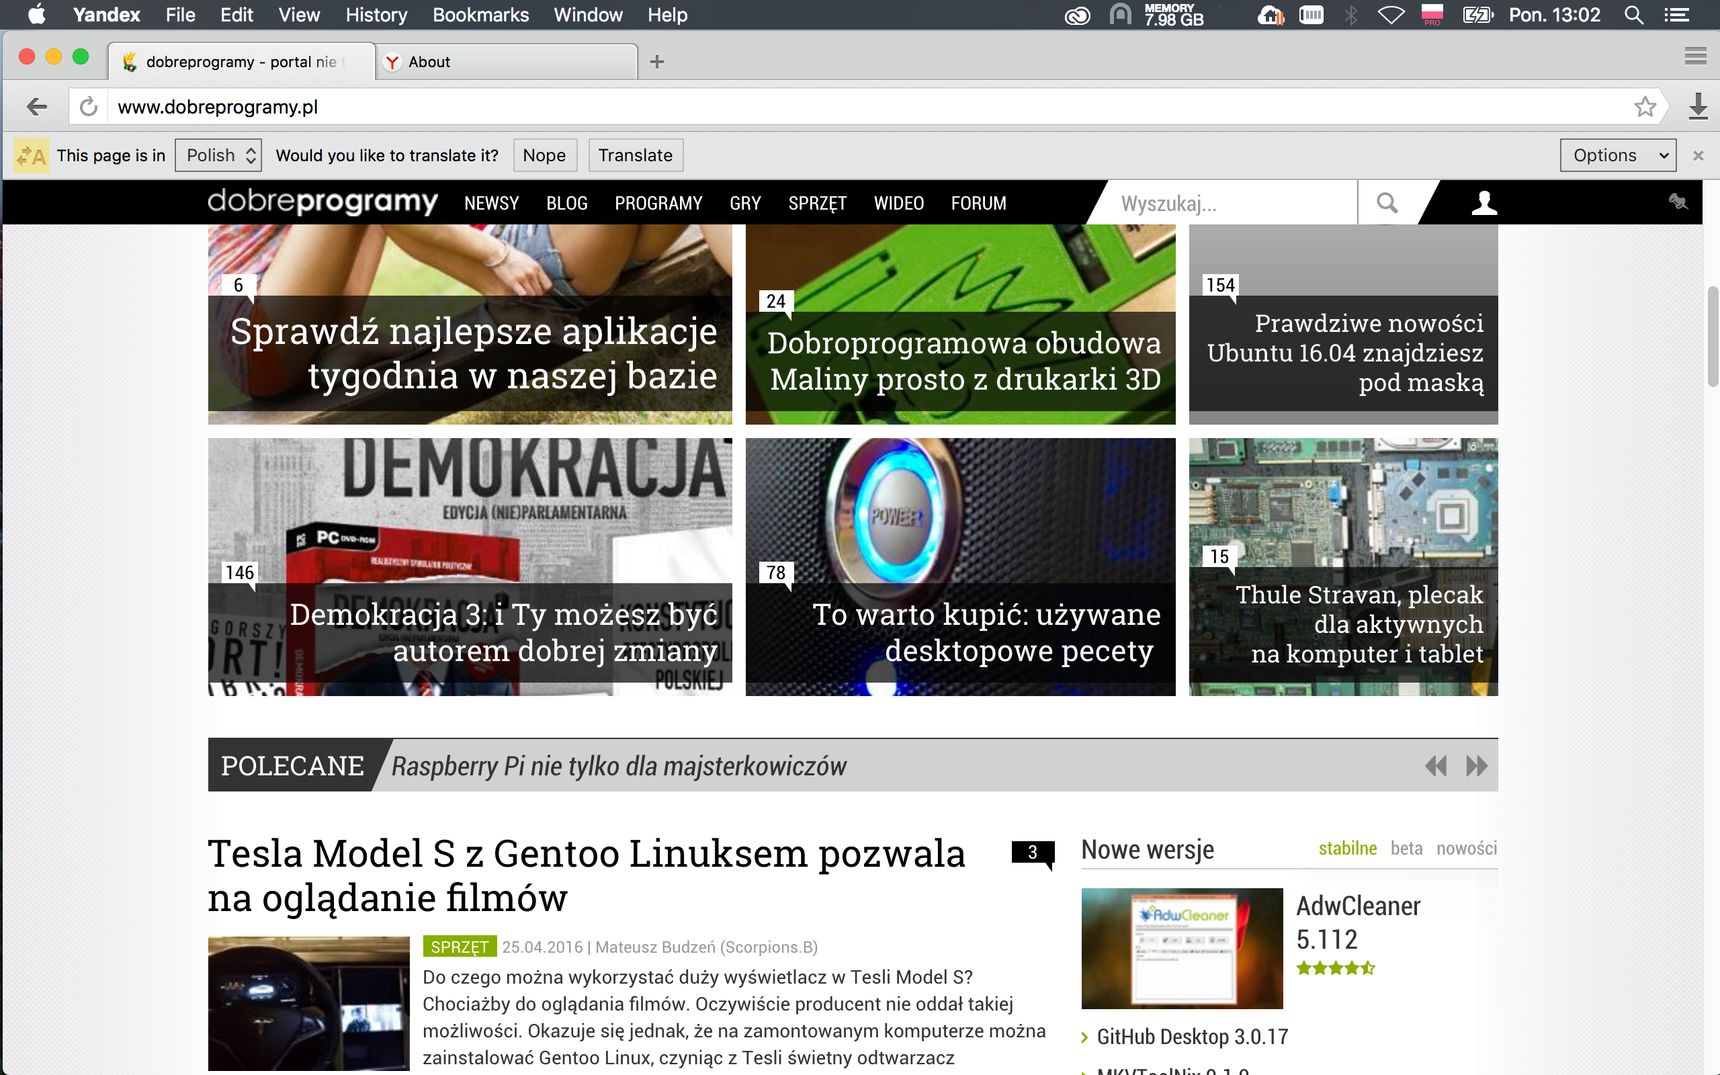This screenshot has height=1075, width=1720.
Task: Click the translate language icon in bar
Action: 31,156
